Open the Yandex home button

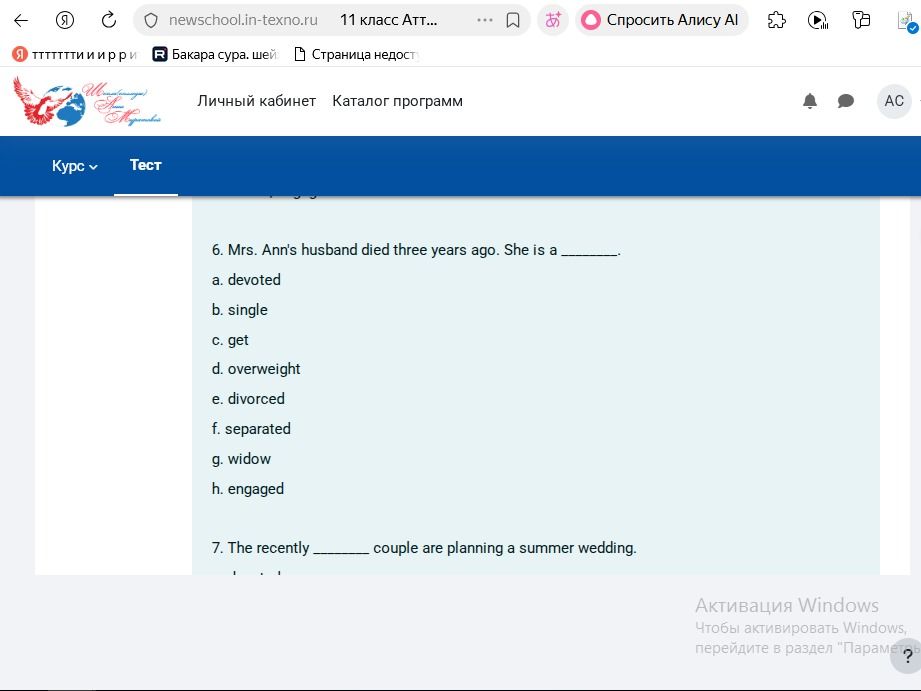(x=65, y=21)
